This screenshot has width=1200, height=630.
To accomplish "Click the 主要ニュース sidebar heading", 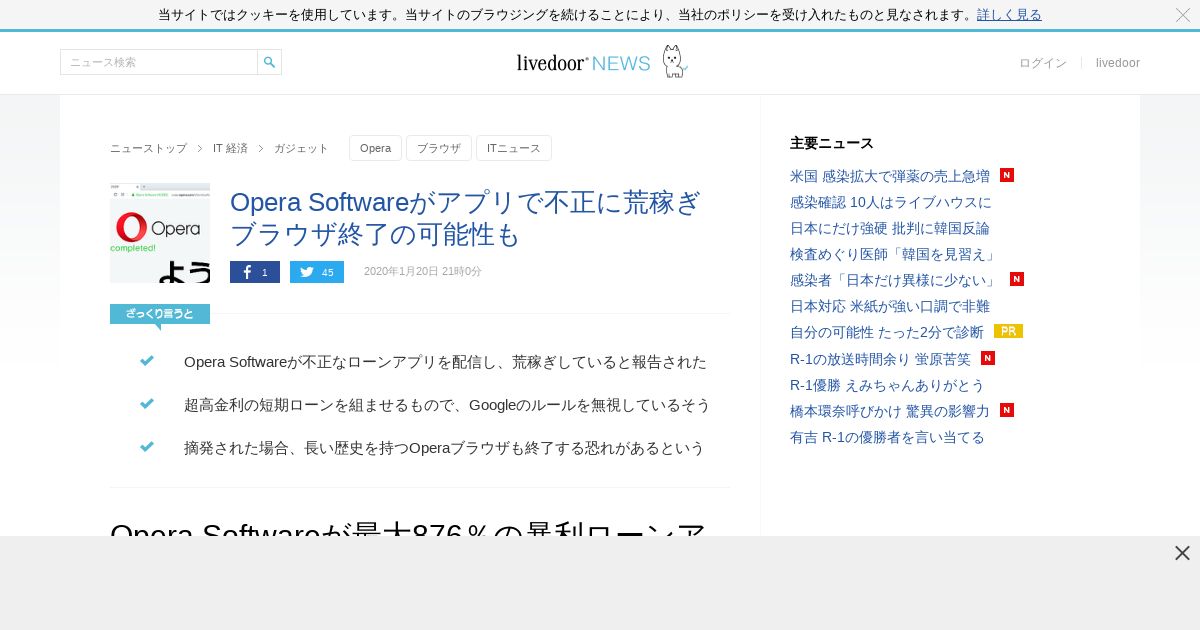I will point(832,143).
